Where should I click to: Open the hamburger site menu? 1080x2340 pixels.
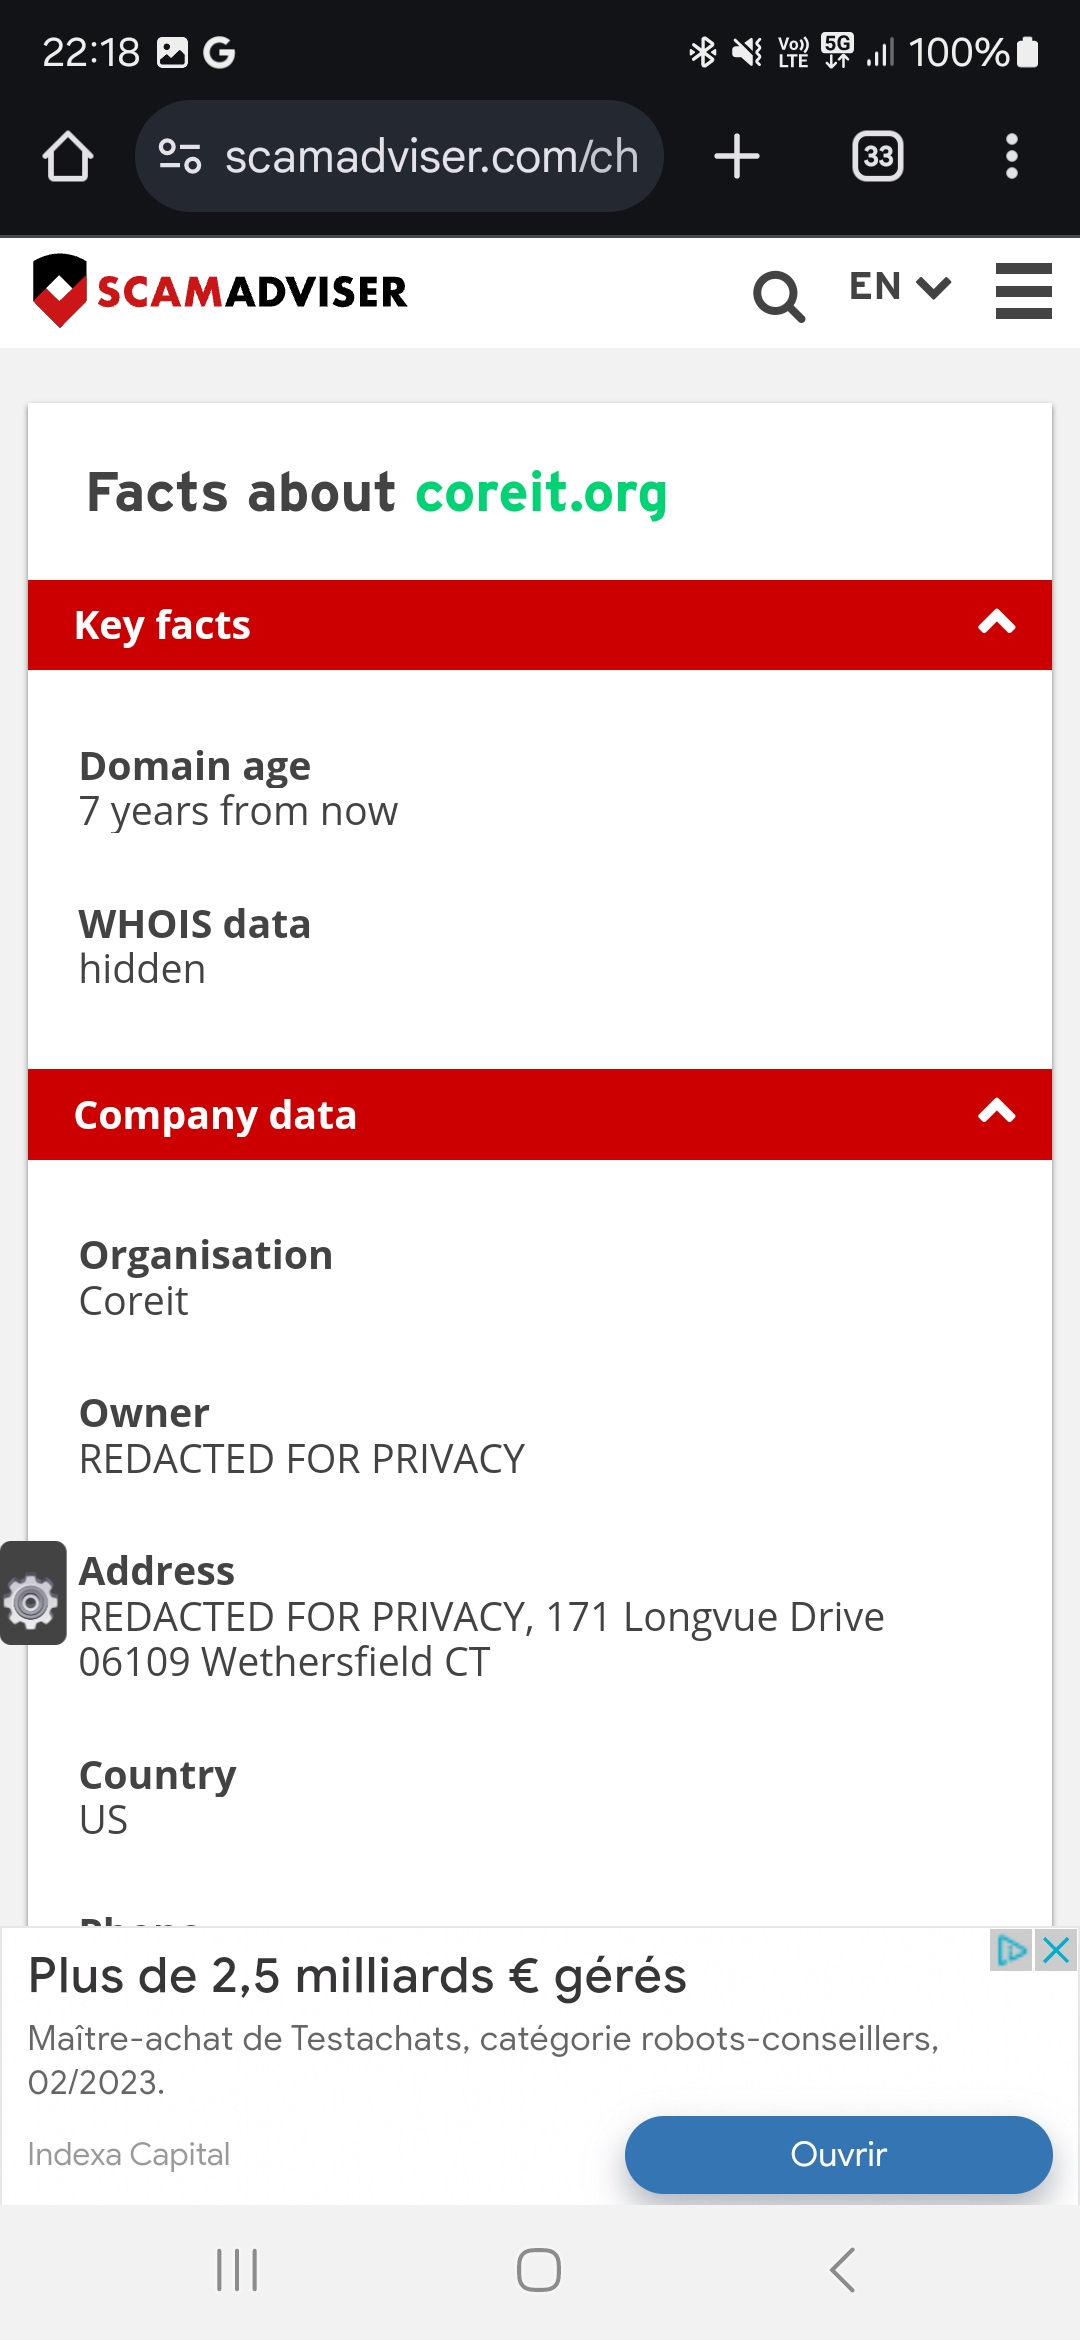click(1024, 291)
